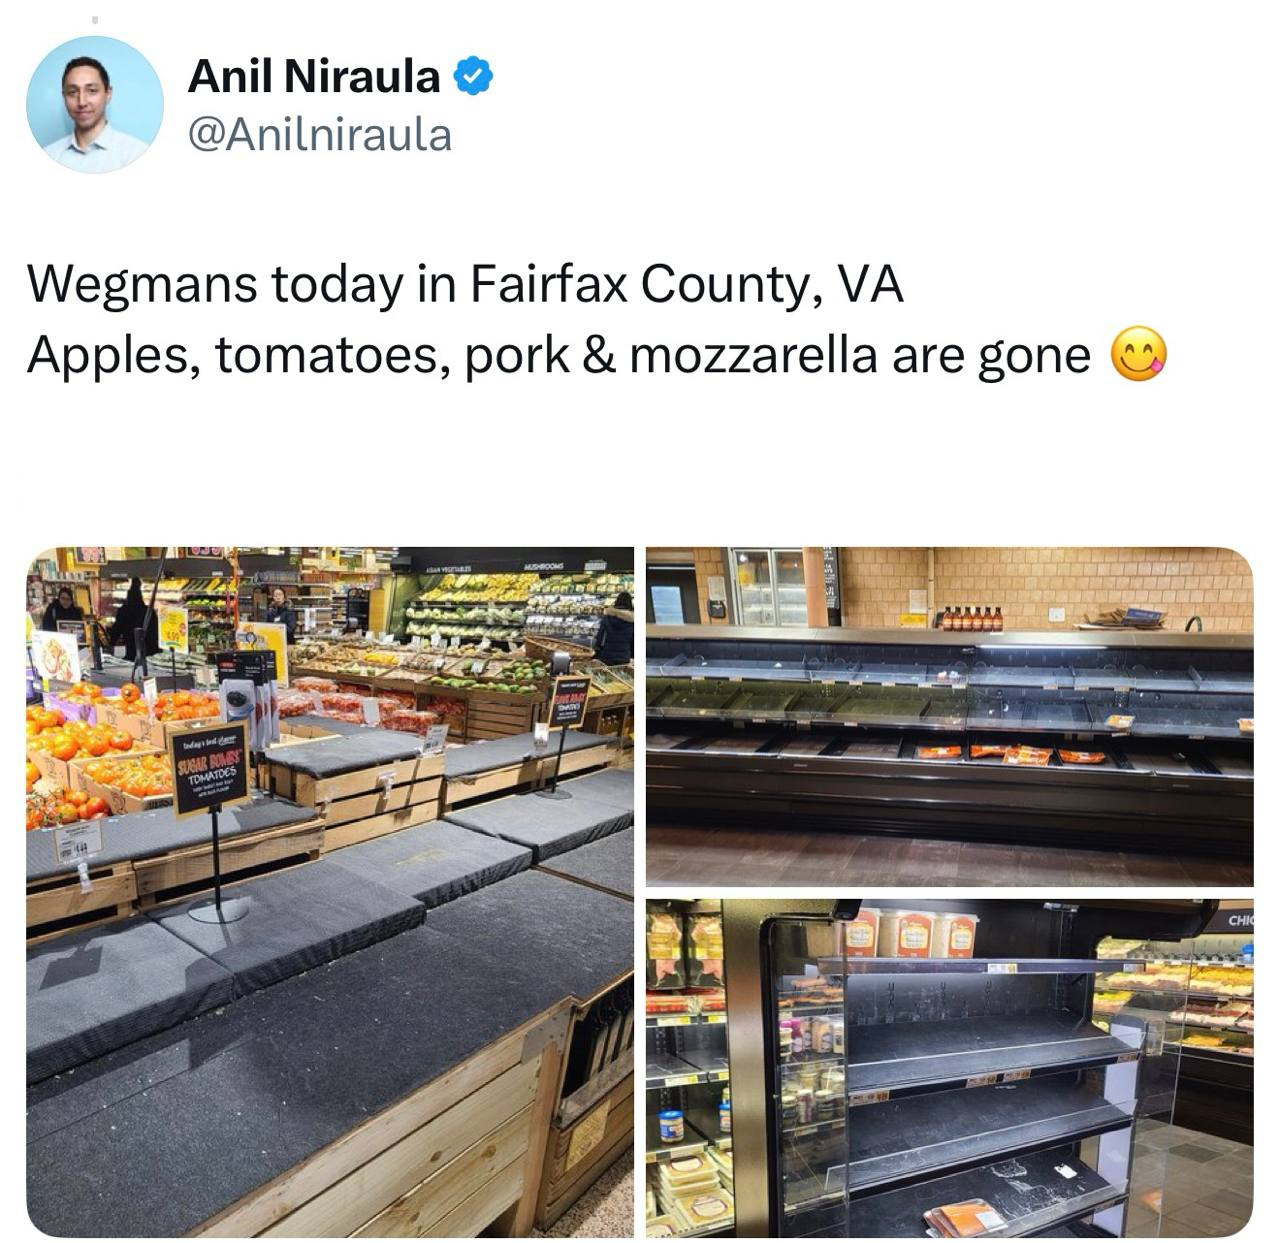
Task: Click the orange package on the bottom shelf
Action: coord(965,1218)
